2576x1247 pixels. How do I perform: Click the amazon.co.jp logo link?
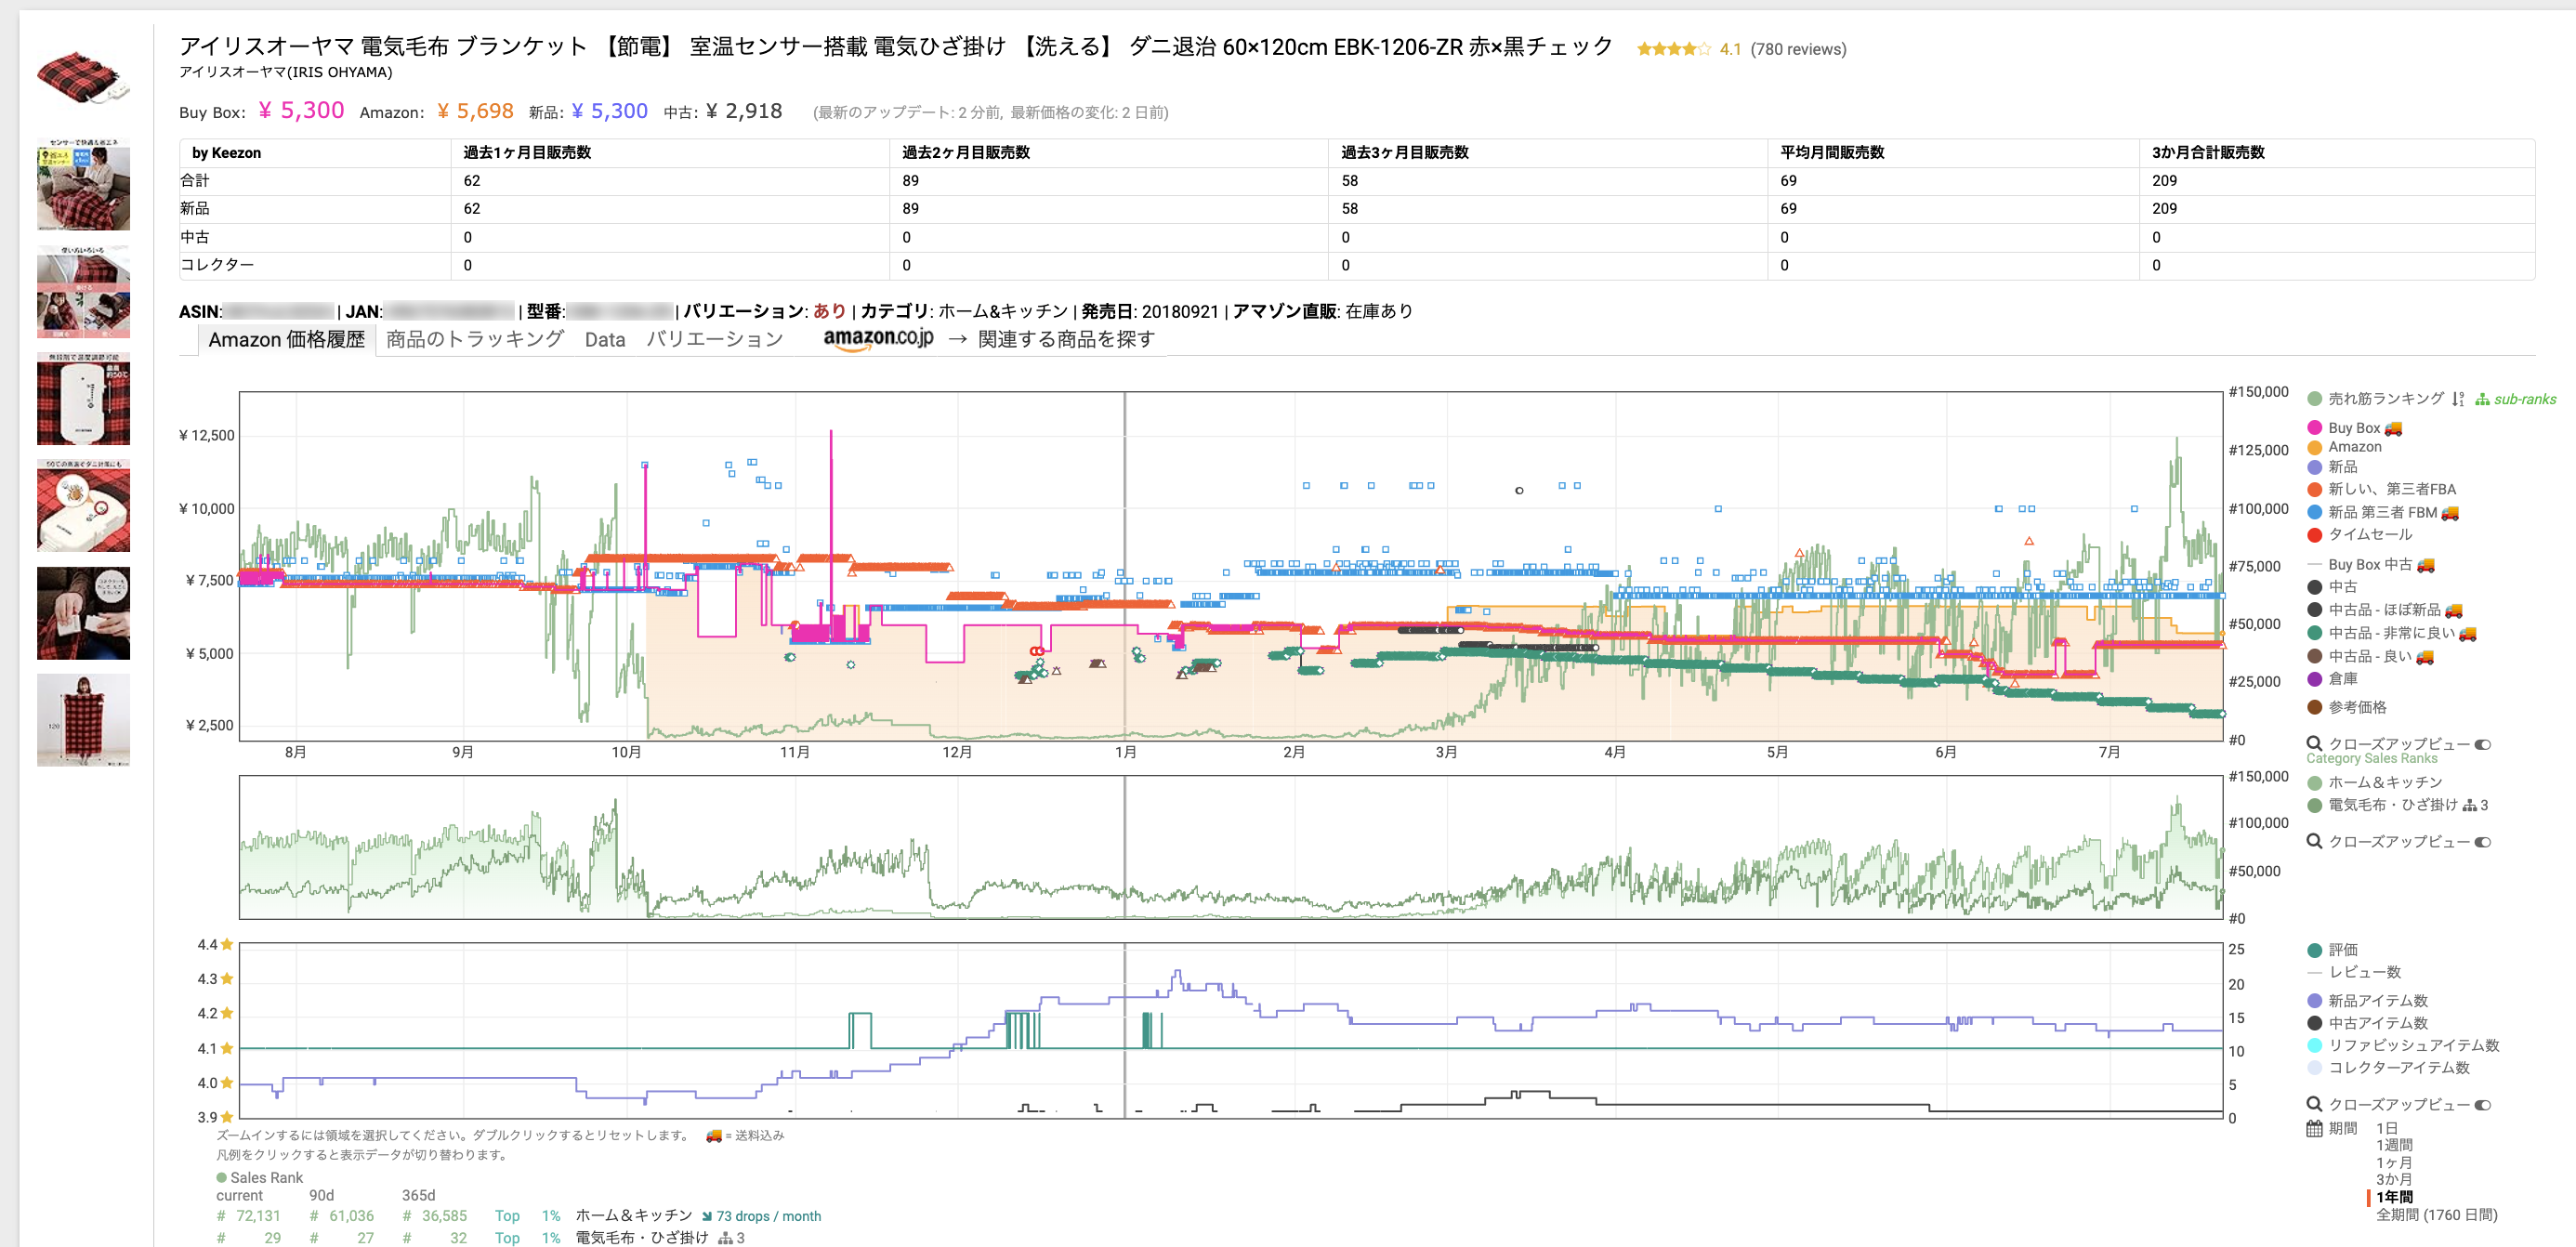tap(877, 339)
